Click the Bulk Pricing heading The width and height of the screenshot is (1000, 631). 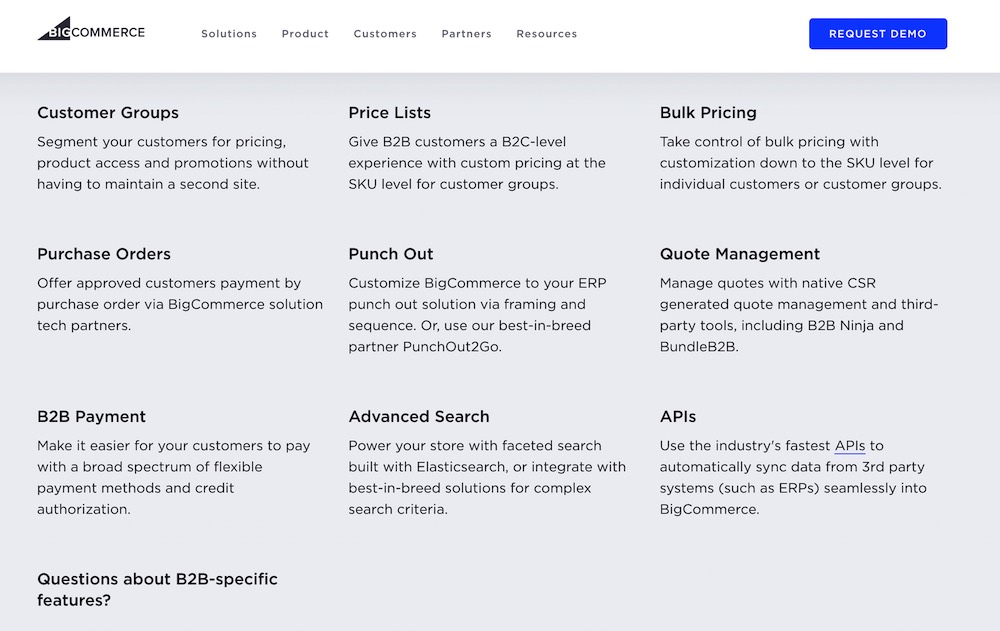click(708, 113)
